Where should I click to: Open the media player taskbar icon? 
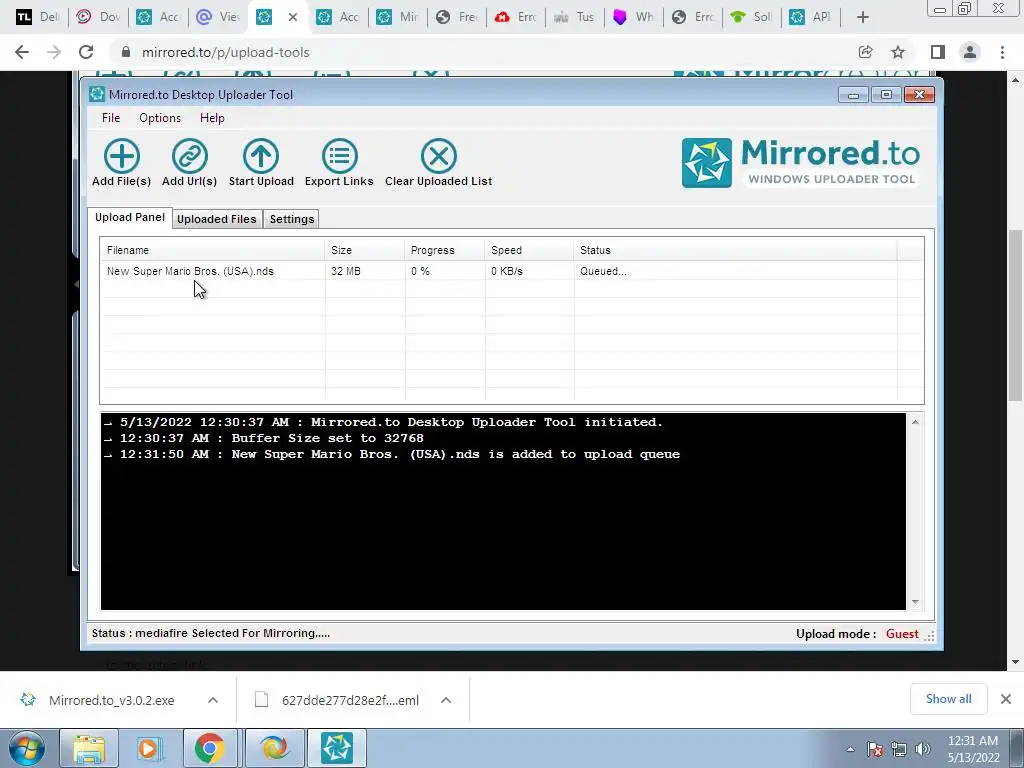point(149,748)
